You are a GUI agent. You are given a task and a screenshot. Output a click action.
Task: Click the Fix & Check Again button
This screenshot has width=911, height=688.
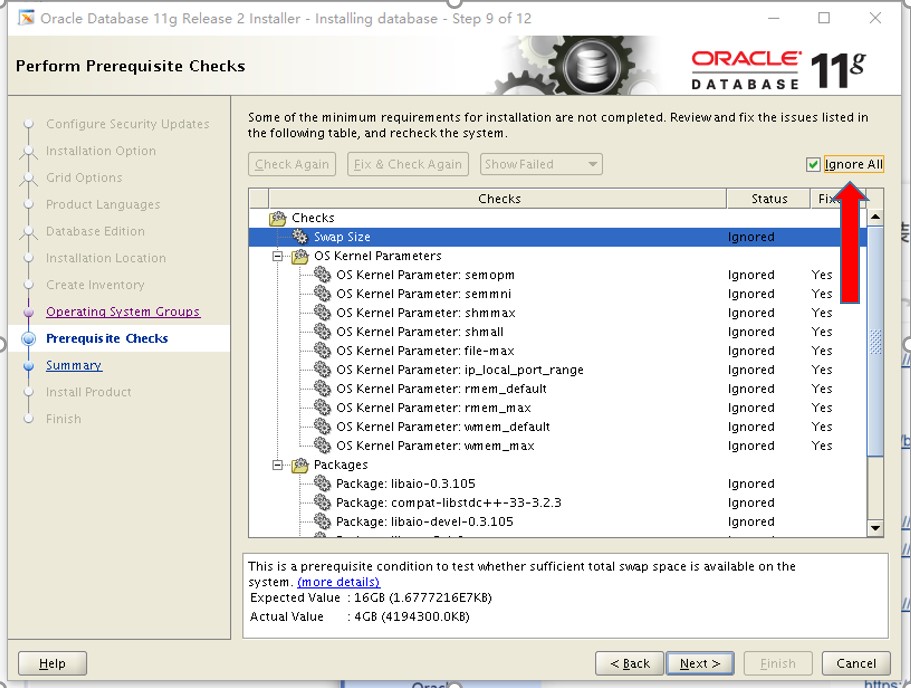(x=408, y=164)
